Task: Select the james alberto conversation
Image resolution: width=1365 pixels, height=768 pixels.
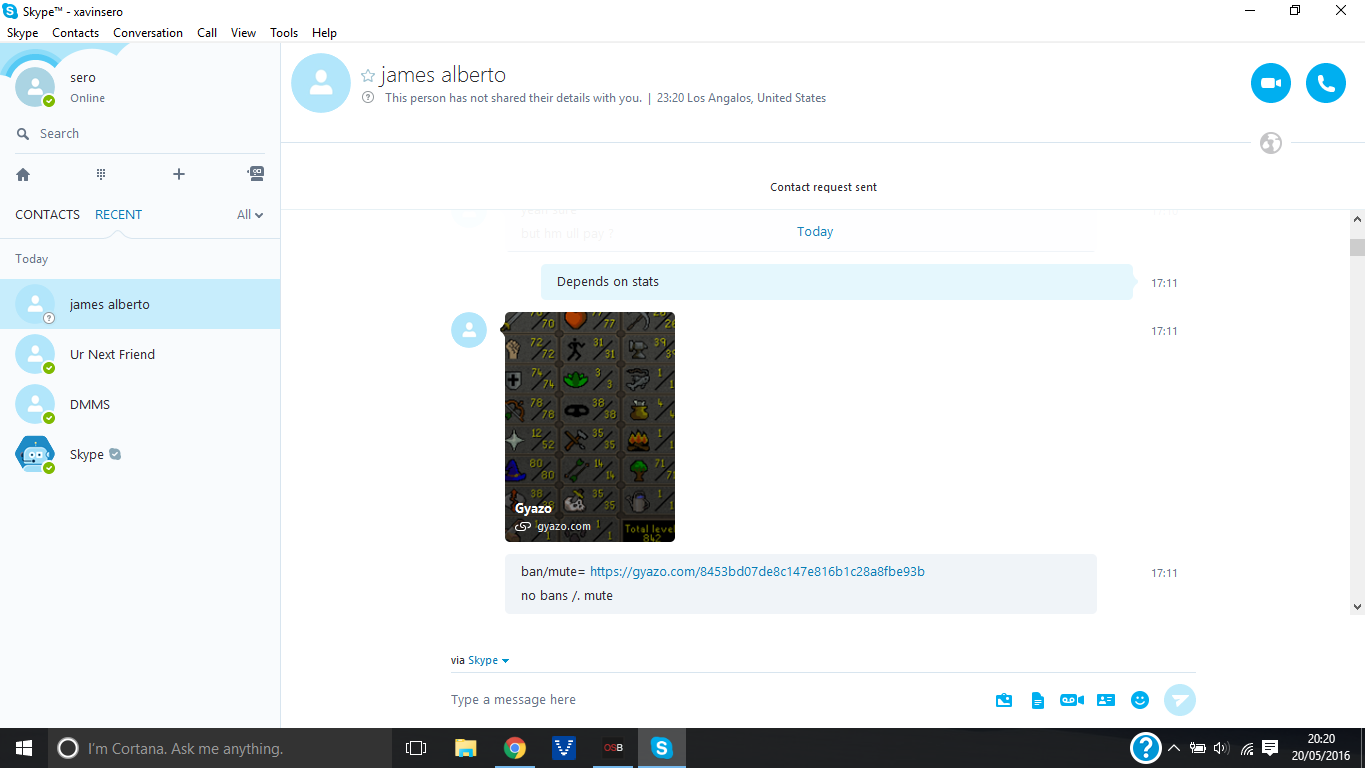Action: (x=140, y=304)
